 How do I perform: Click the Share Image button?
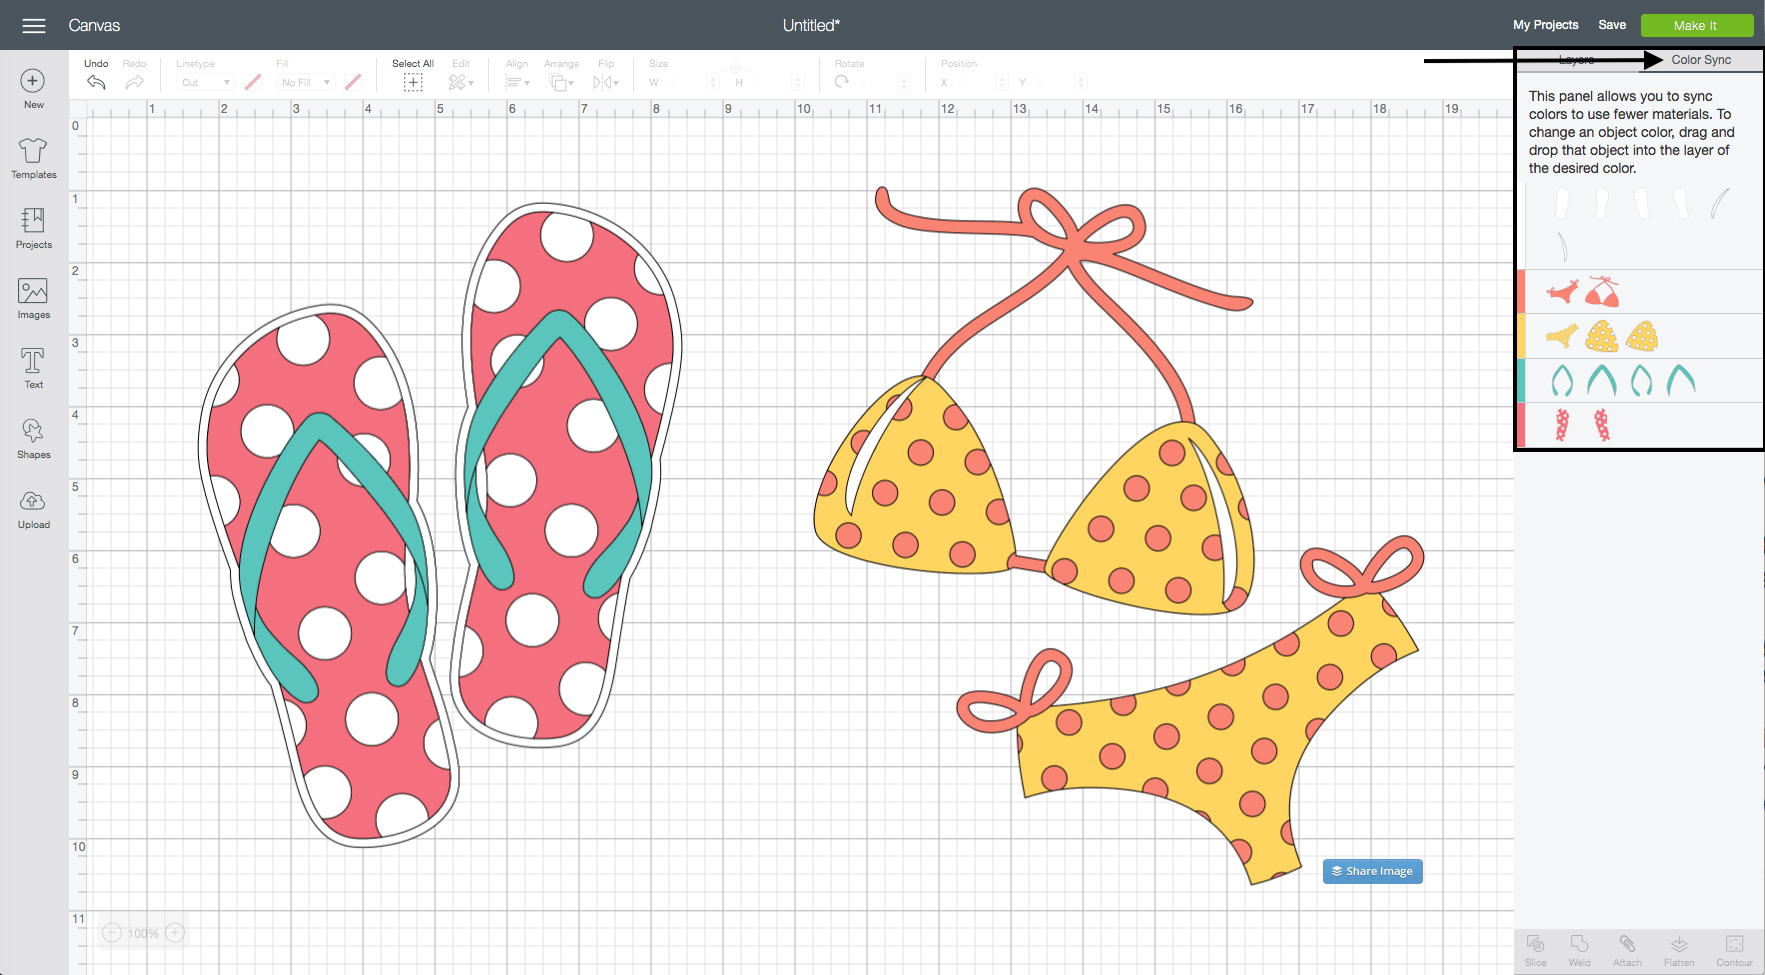click(x=1372, y=871)
